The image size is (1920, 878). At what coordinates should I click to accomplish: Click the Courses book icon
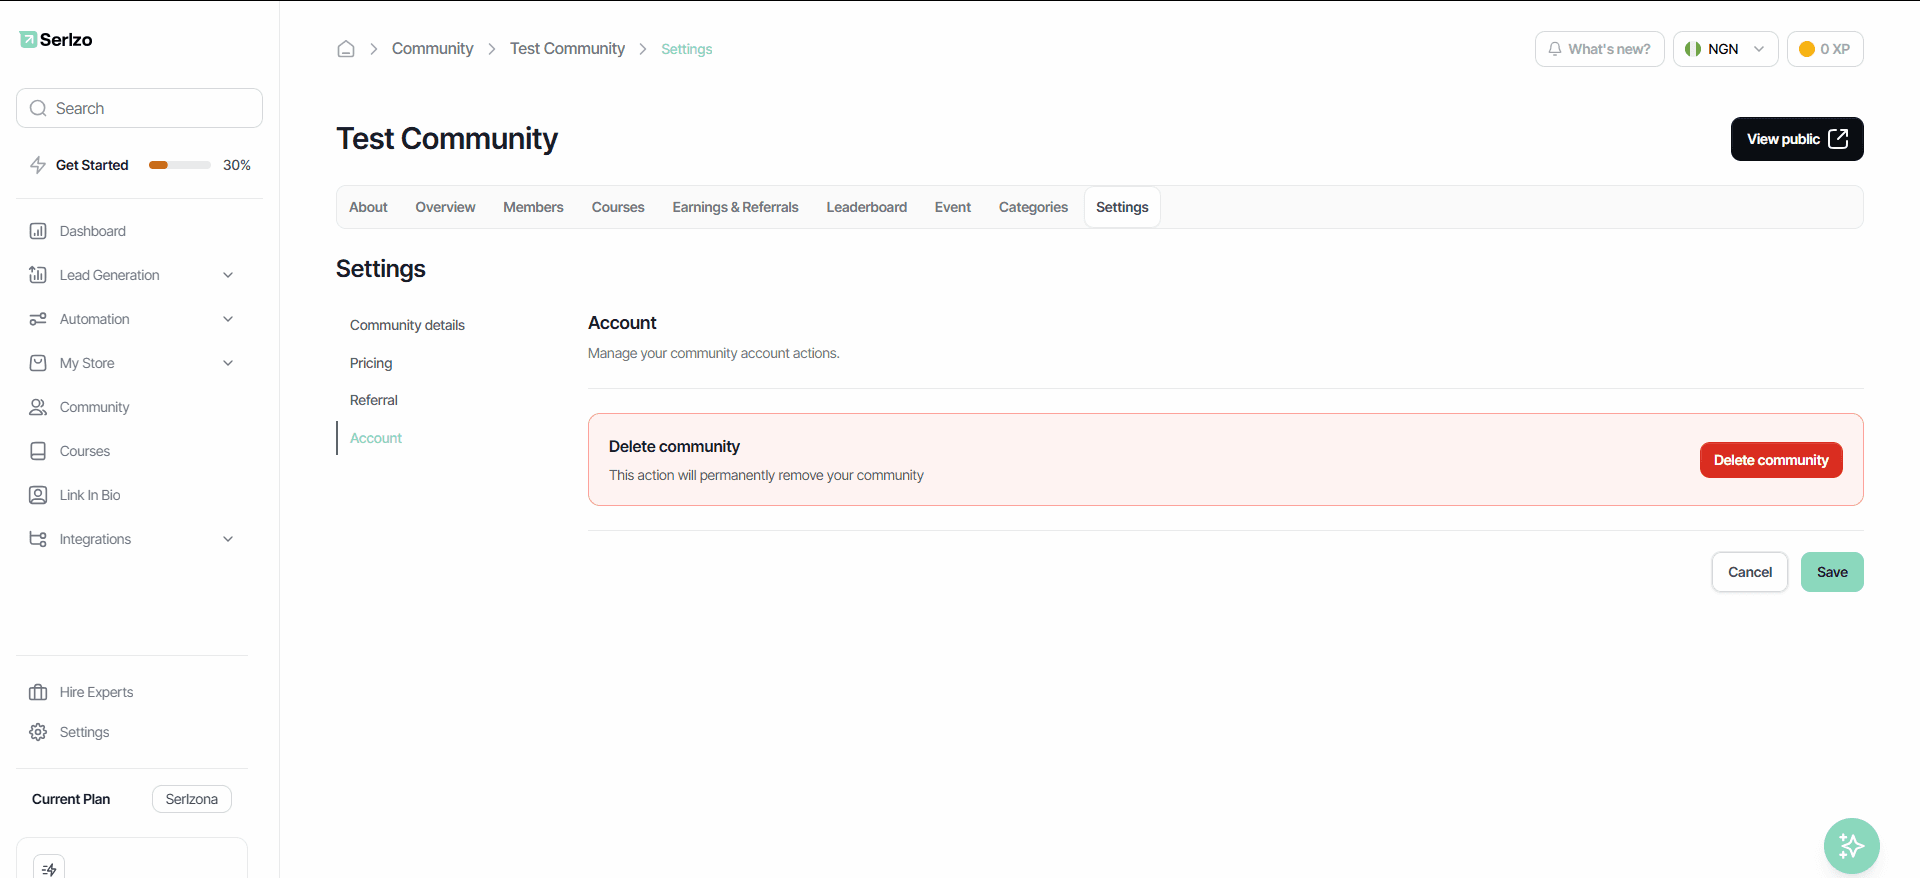coord(38,451)
